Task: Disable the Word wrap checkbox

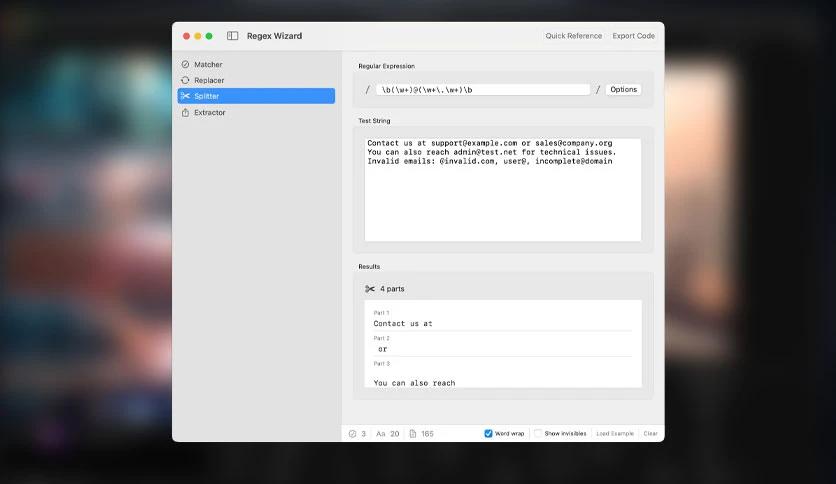Action: (488, 434)
